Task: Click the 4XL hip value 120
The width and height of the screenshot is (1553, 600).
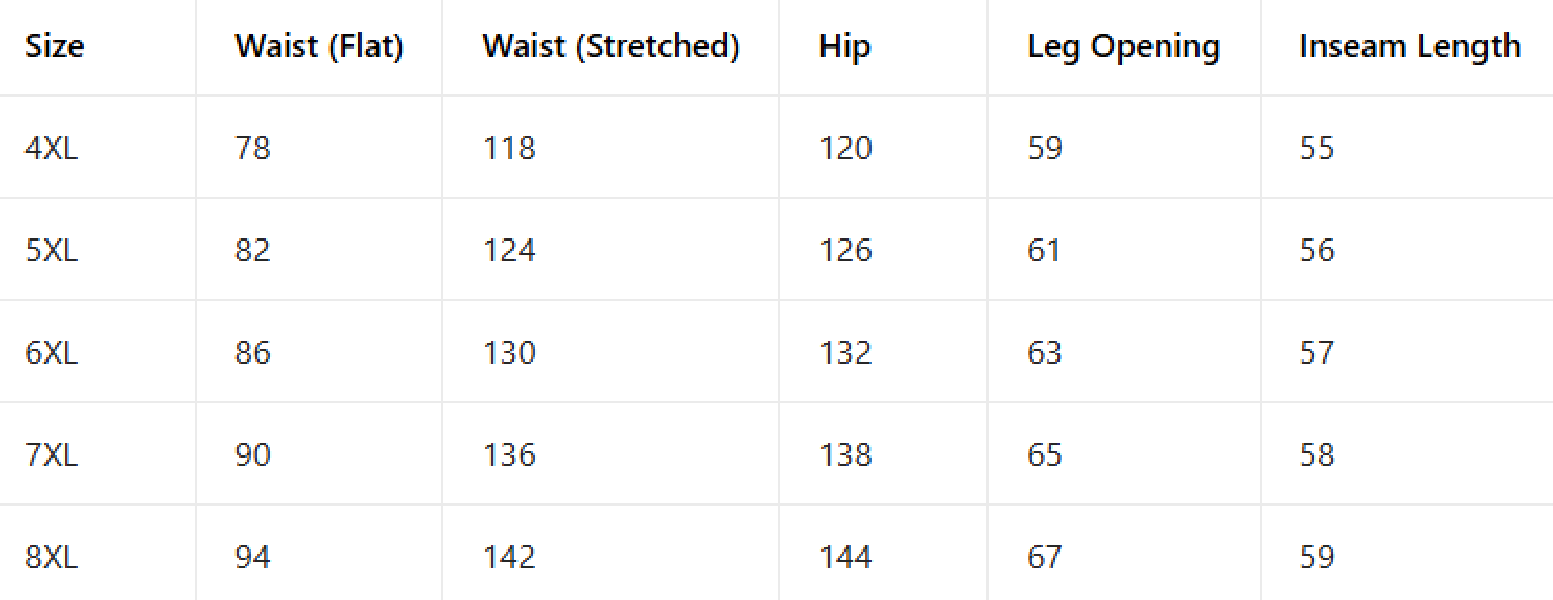Action: coord(846,148)
